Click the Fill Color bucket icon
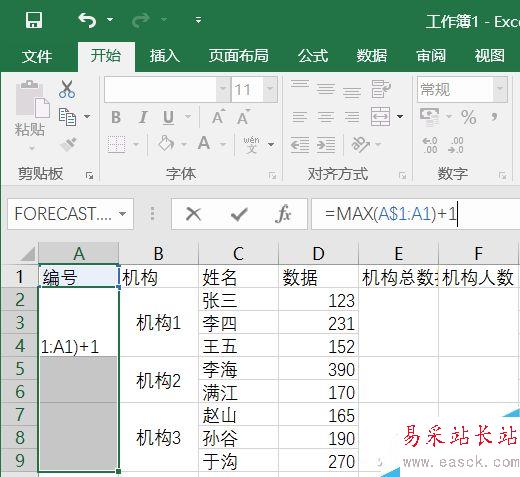This screenshot has height=477, width=520. point(166,144)
